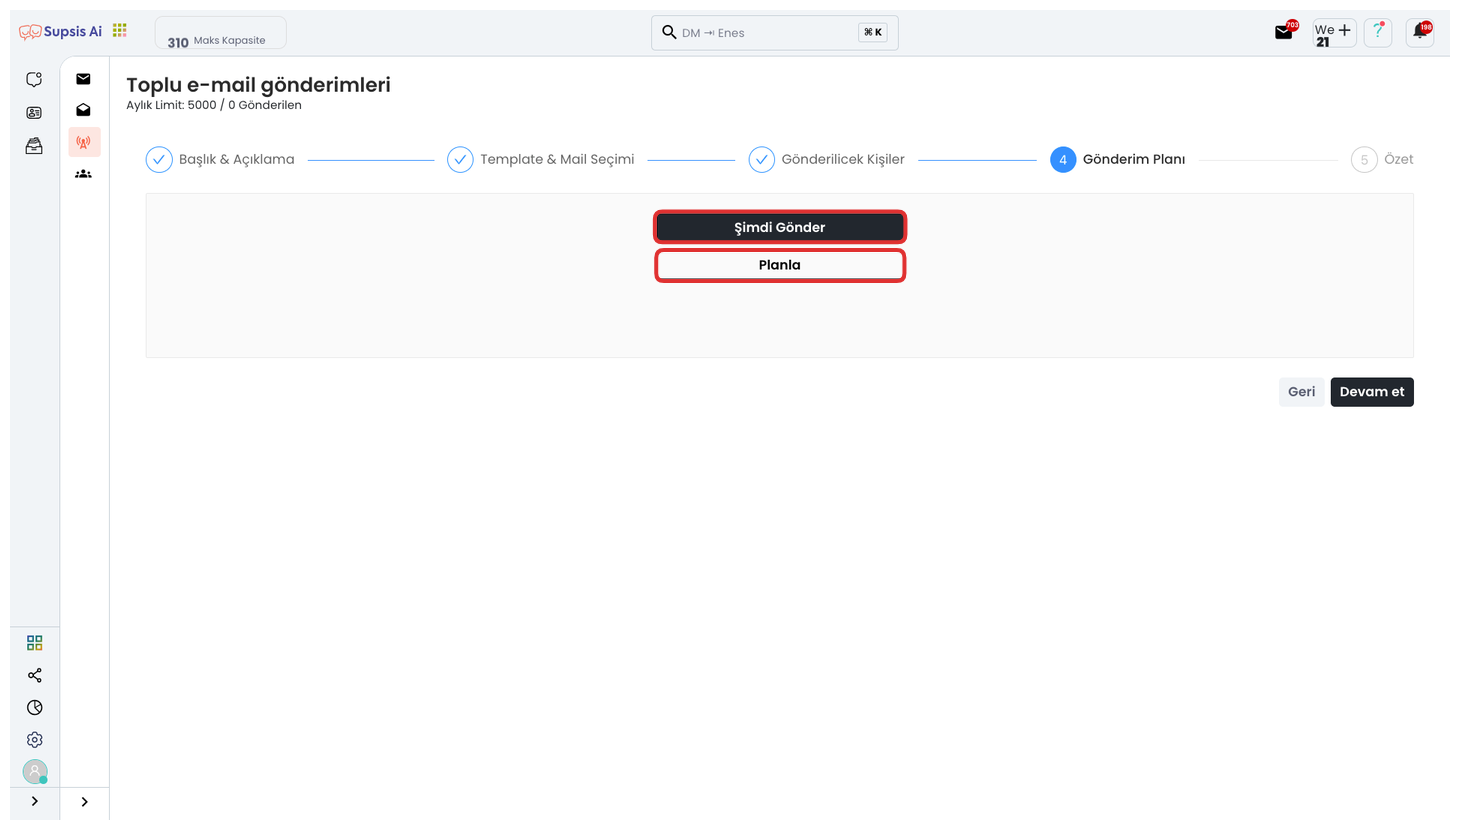This screenshot has width=1460, height=830.
Task: Open the inbox tray sidebar icon
Action: pos(34,146)
